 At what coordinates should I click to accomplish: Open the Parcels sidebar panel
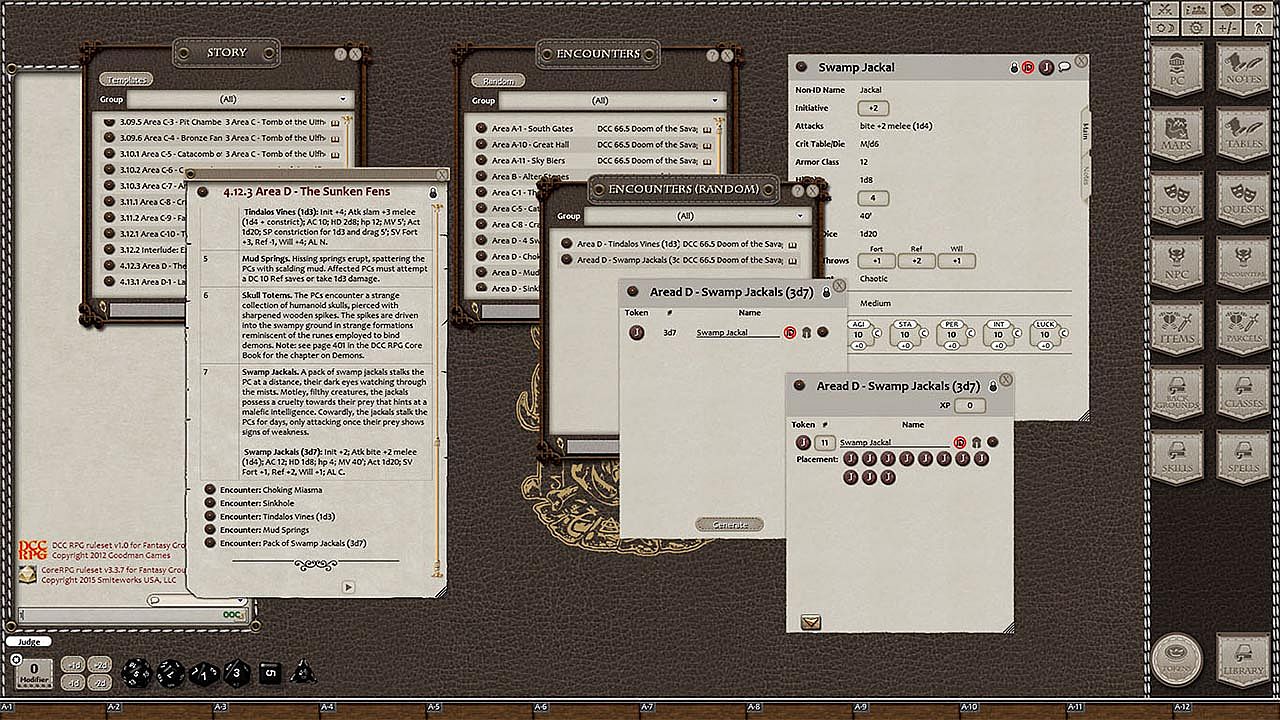[1243, 329]
